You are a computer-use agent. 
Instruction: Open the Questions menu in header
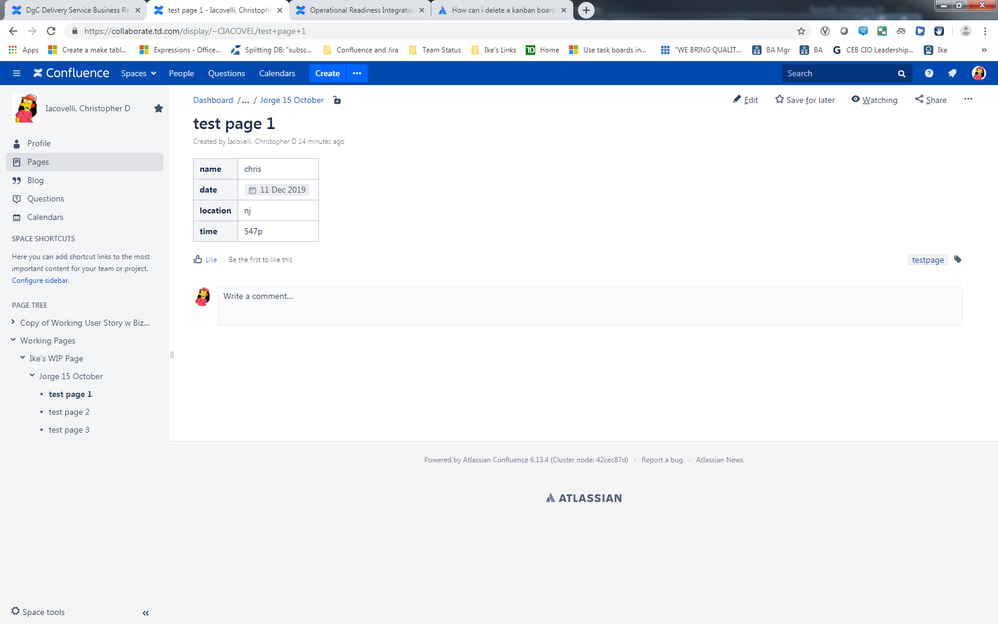point(226,73)
